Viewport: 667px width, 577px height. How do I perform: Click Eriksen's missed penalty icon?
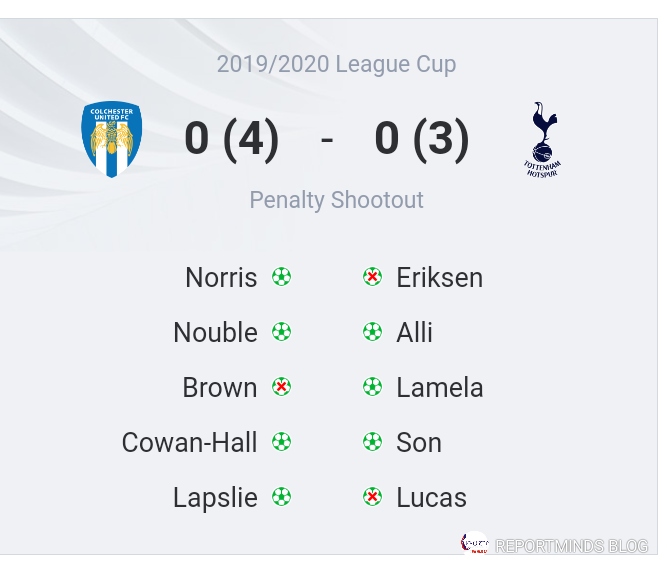(372, 277)
